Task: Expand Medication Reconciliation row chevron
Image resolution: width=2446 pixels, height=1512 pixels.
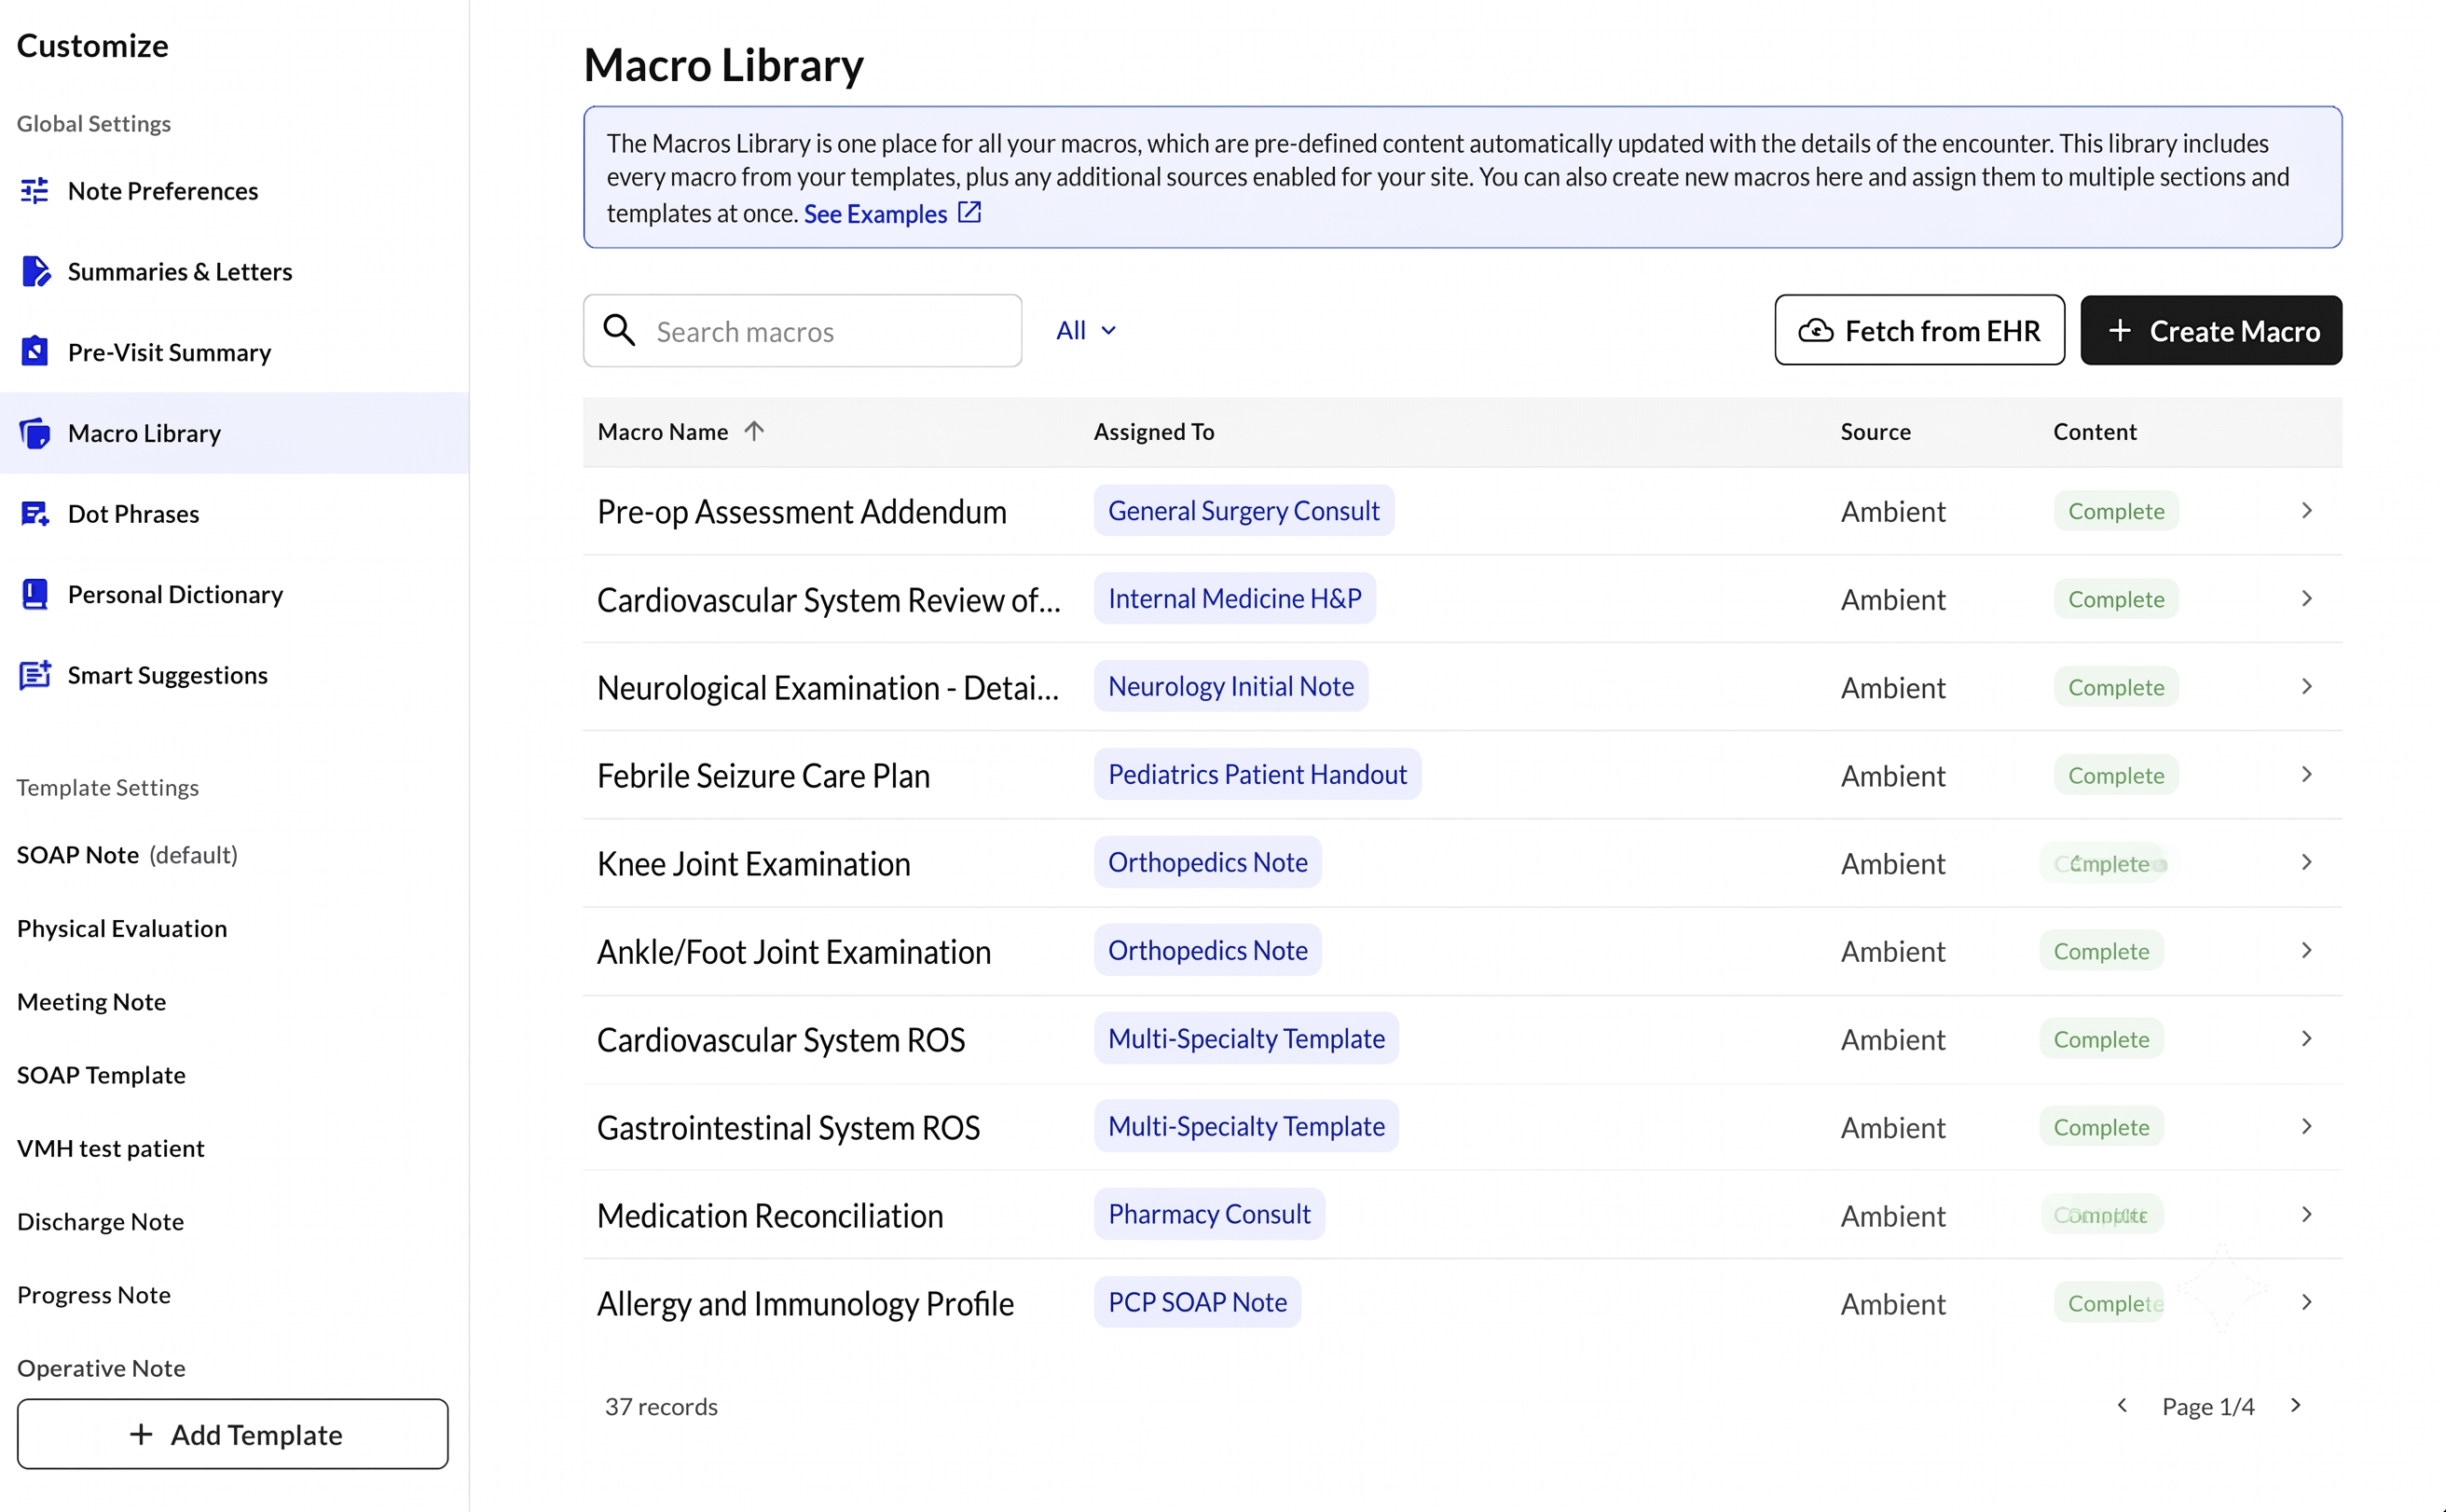Action: (x=2307, y=1214)
